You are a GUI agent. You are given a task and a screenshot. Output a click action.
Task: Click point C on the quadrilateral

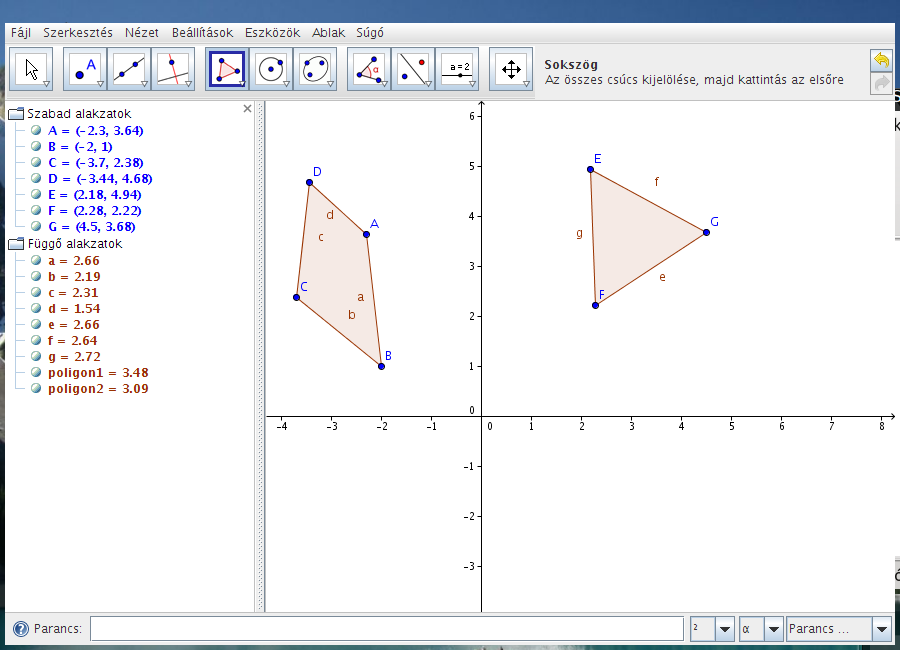pyautogui.click(x=297, y=297)
